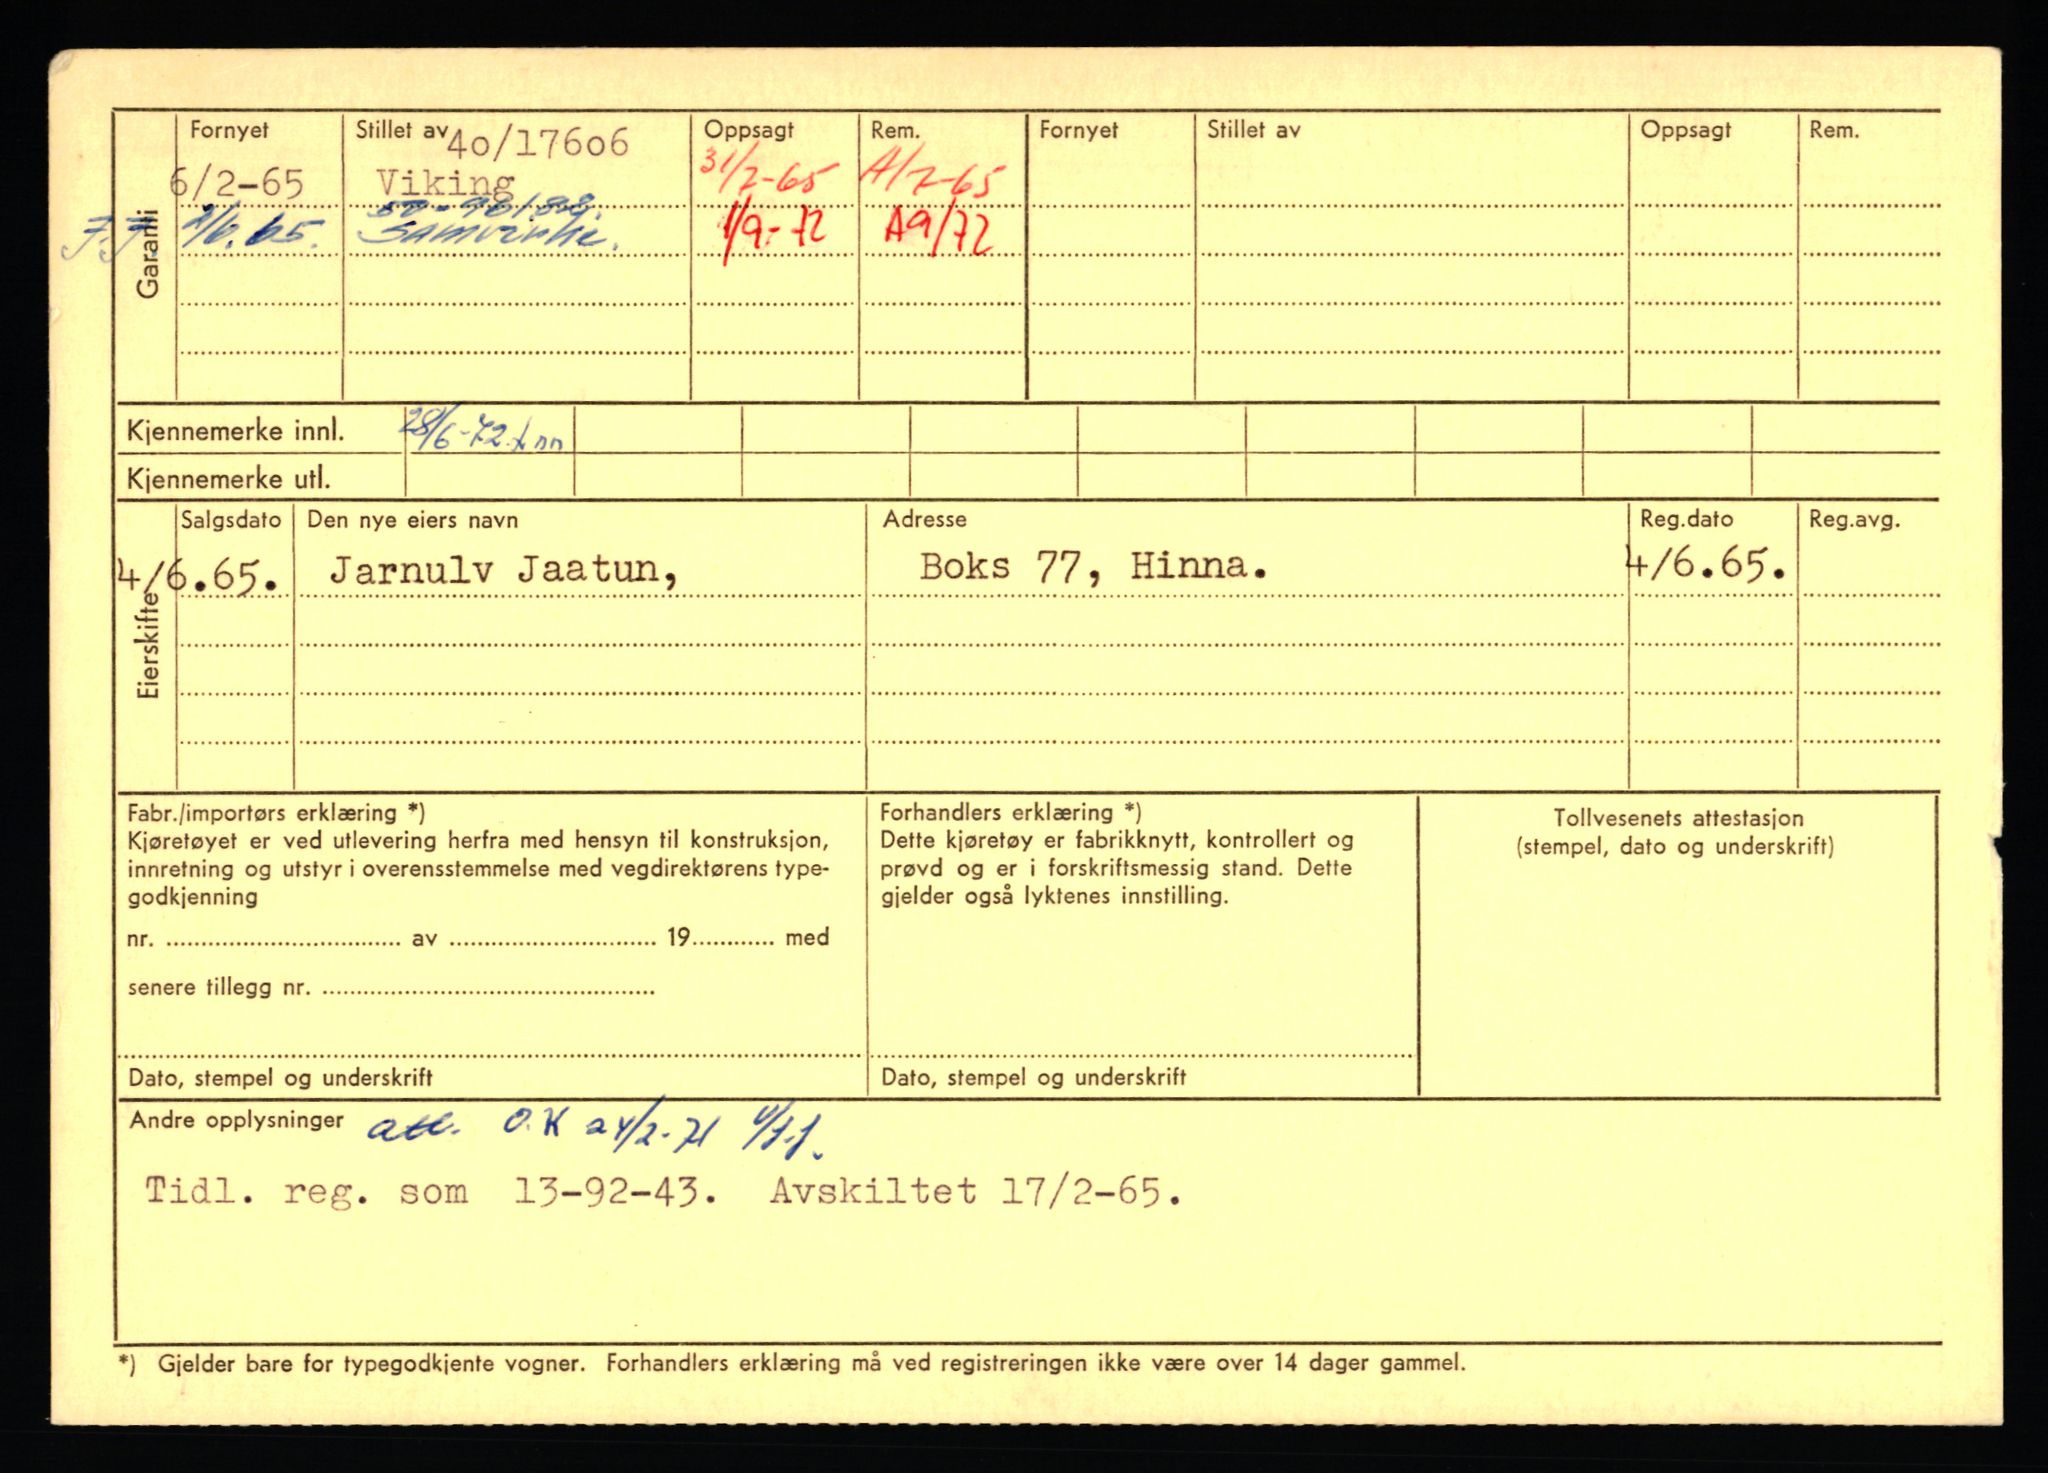This screenshot has width=2048, height=1473.
Task: Click Dato, stempel og underskrift under Forhandlers
Action: (1033, 1077)
